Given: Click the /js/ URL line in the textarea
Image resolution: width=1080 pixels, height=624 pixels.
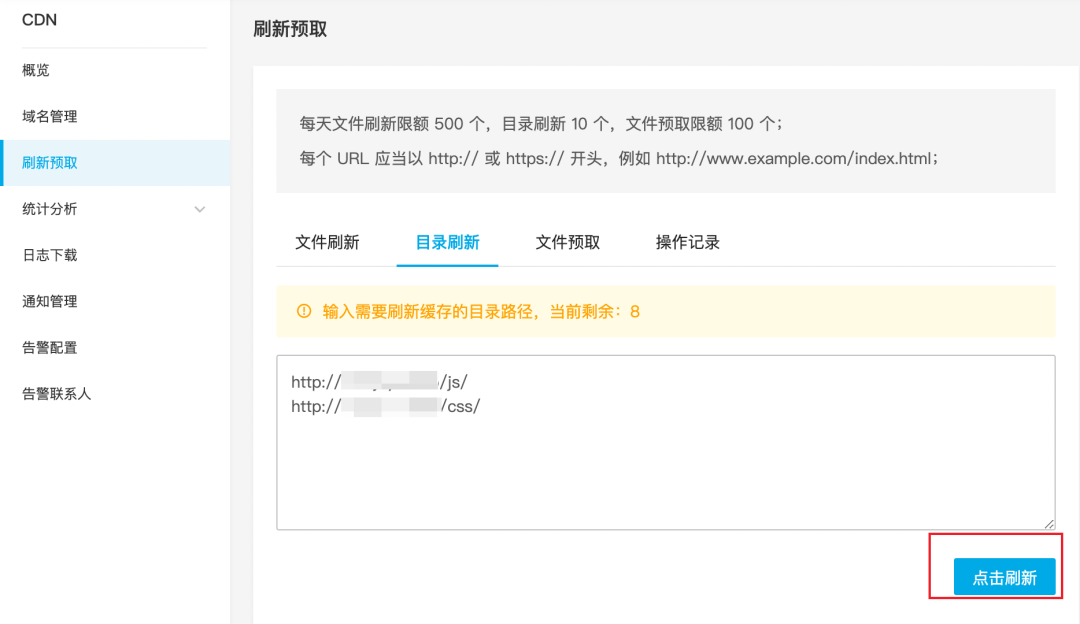Looking at the screenshot, I should pyautogui.click(x=379, y=381).
